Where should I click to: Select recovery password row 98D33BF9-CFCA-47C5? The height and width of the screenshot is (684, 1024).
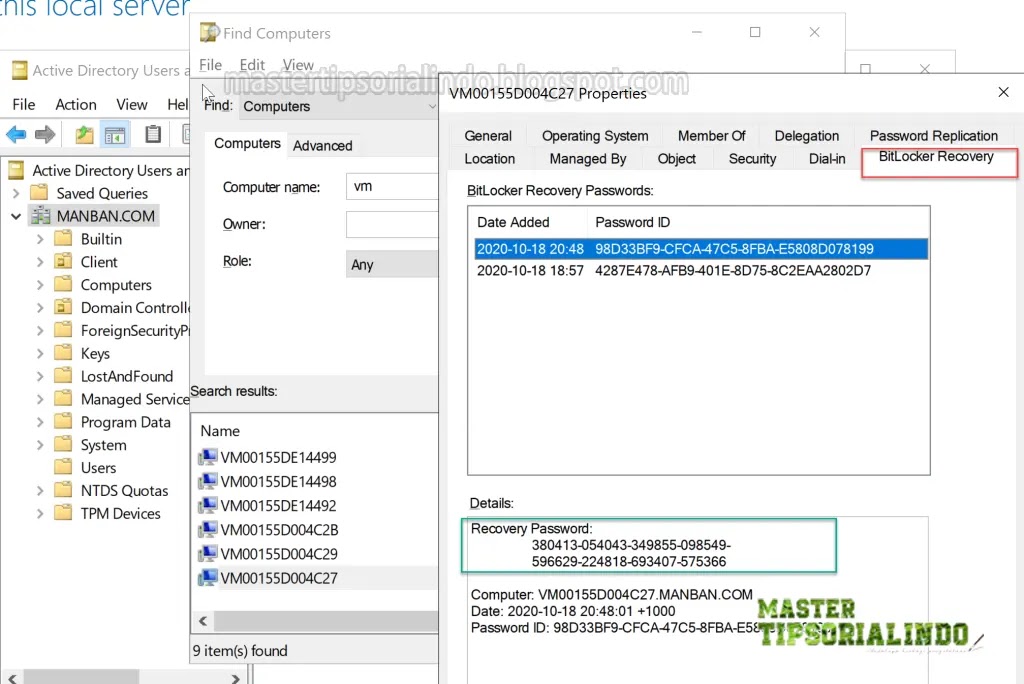(701, 249)
